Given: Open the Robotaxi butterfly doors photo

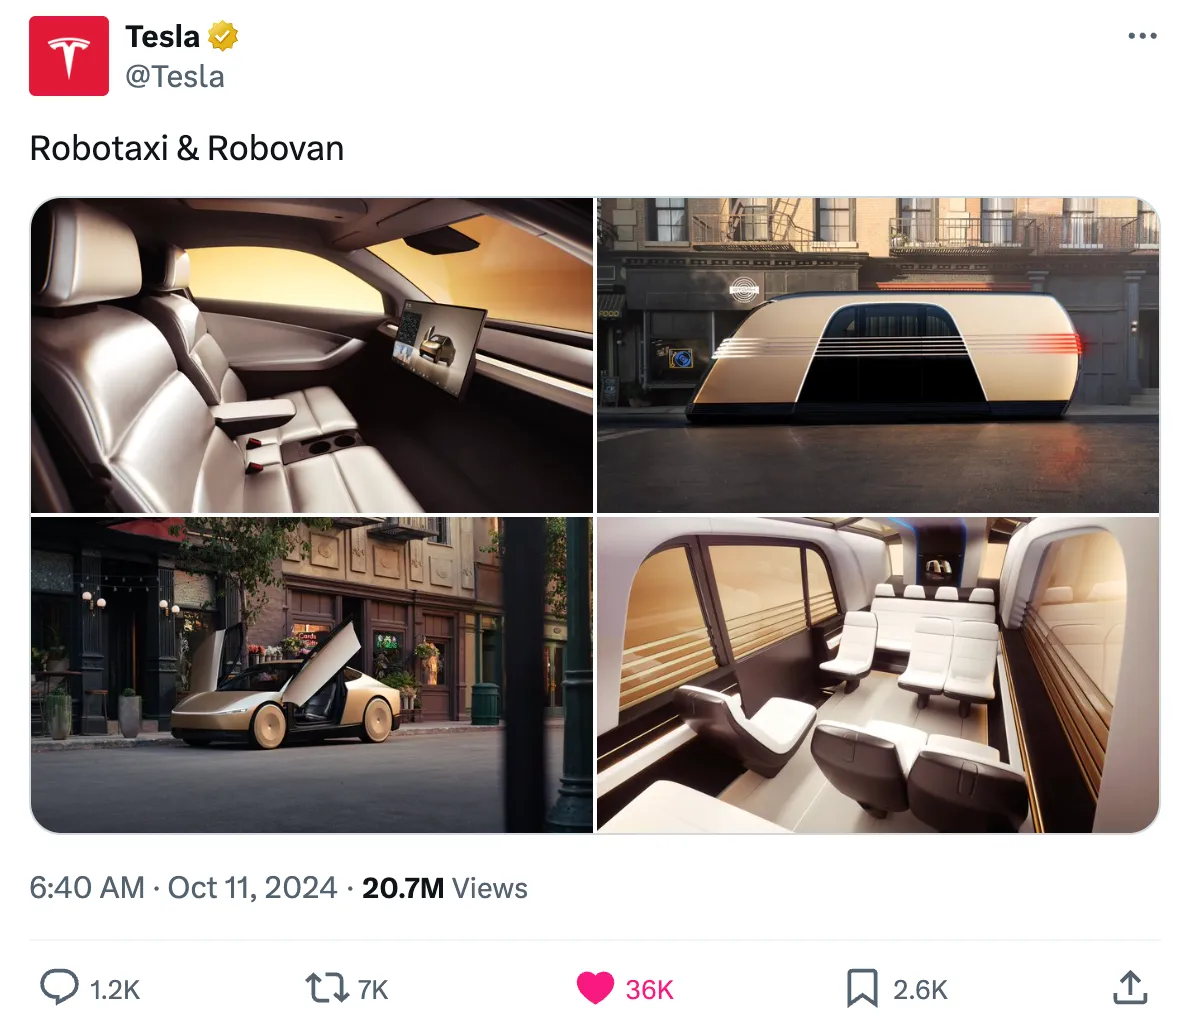Looking at the screenshot, I should pyautogui.click(x=312, y=675).
